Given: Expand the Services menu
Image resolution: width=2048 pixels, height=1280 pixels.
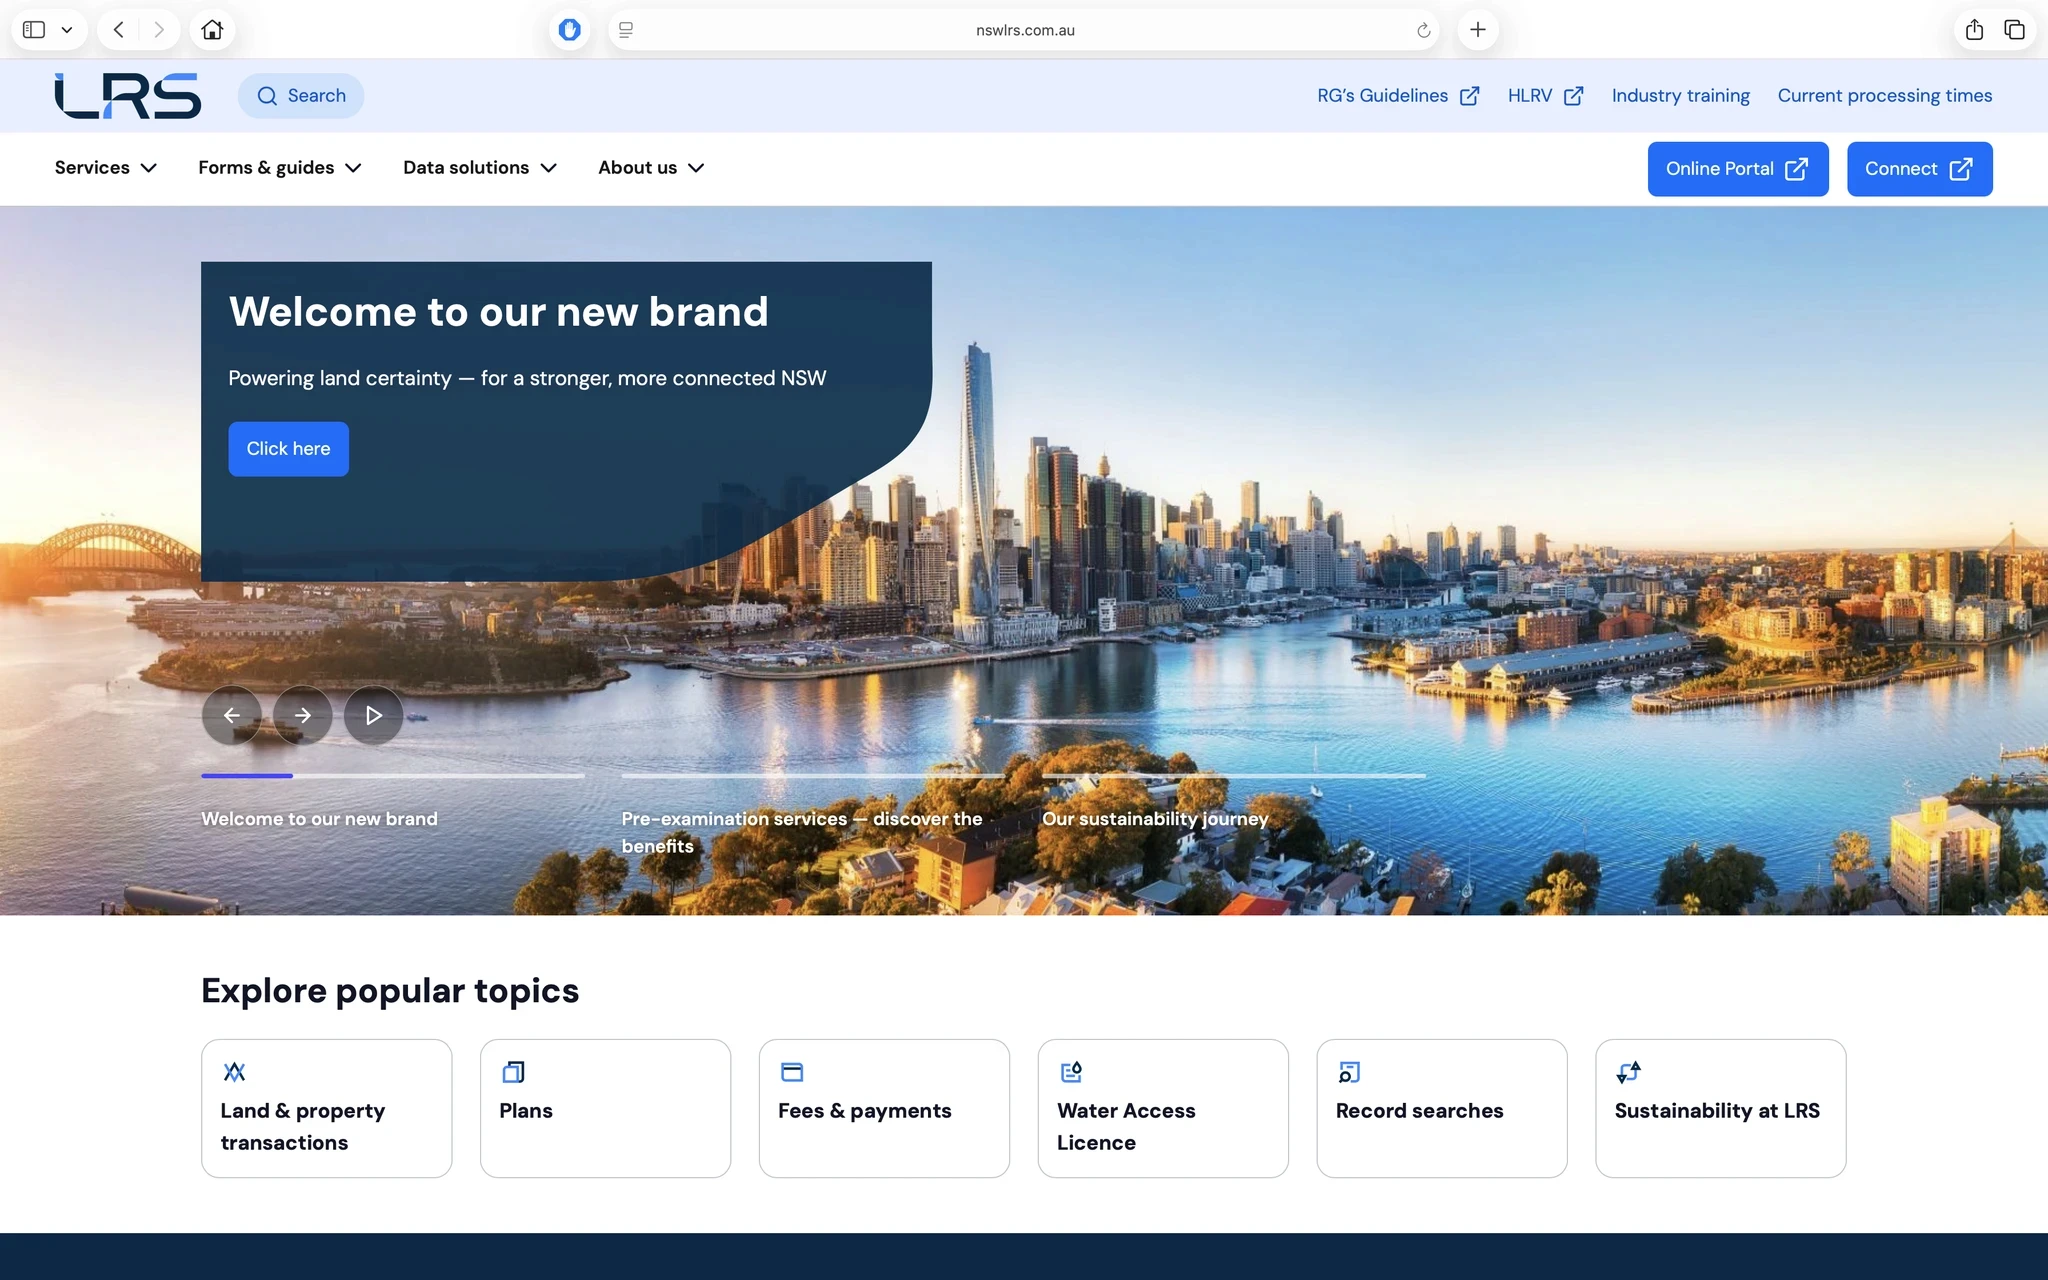Looking at the screenshot, I should click(x=105, y=168).
